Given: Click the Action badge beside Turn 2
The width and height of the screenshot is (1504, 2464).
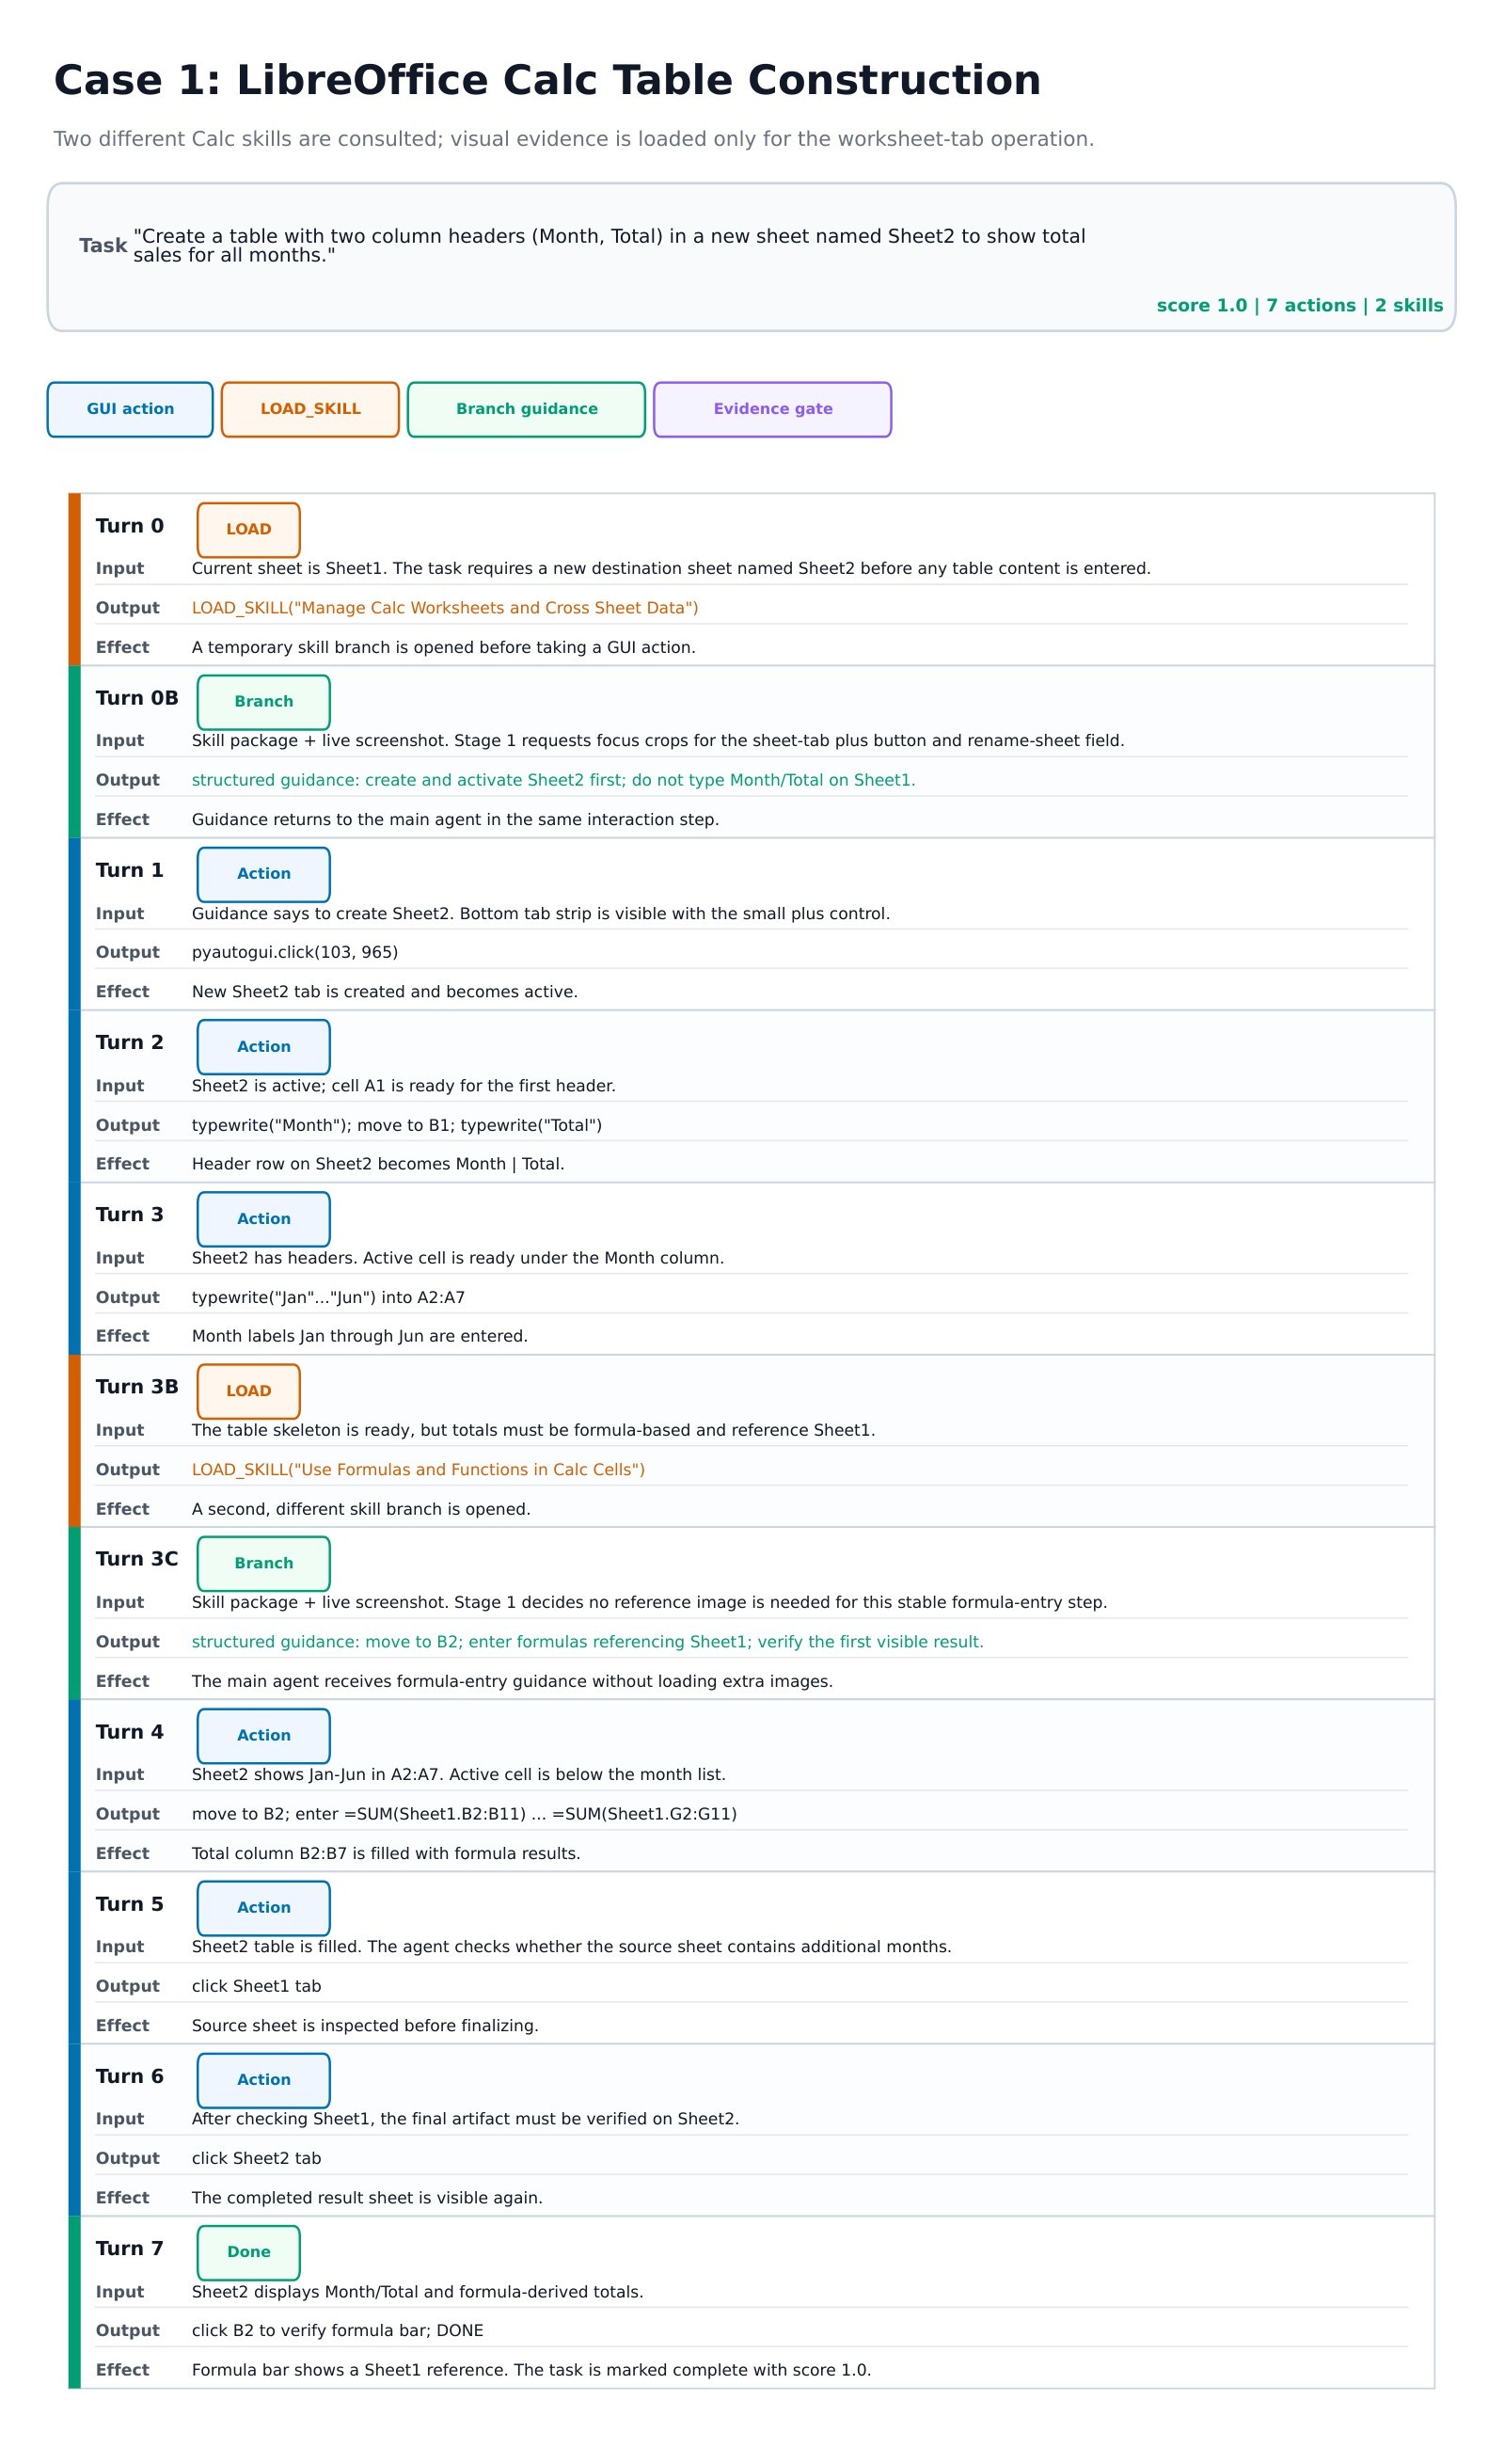Looking at the screenshot, I should tap(264, 1047).
